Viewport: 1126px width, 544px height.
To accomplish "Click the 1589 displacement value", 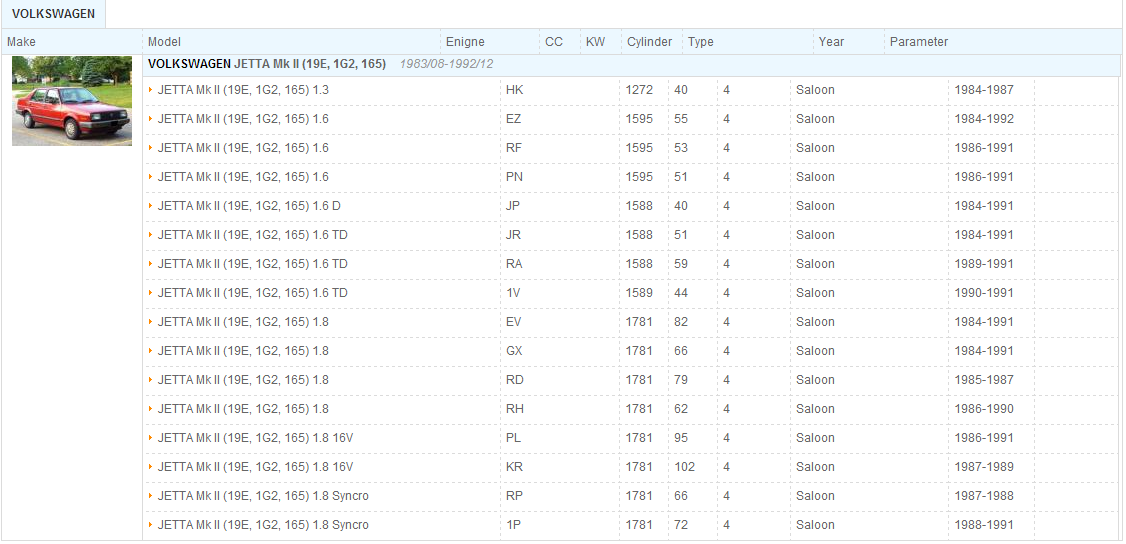I will [x=639, y=293].
